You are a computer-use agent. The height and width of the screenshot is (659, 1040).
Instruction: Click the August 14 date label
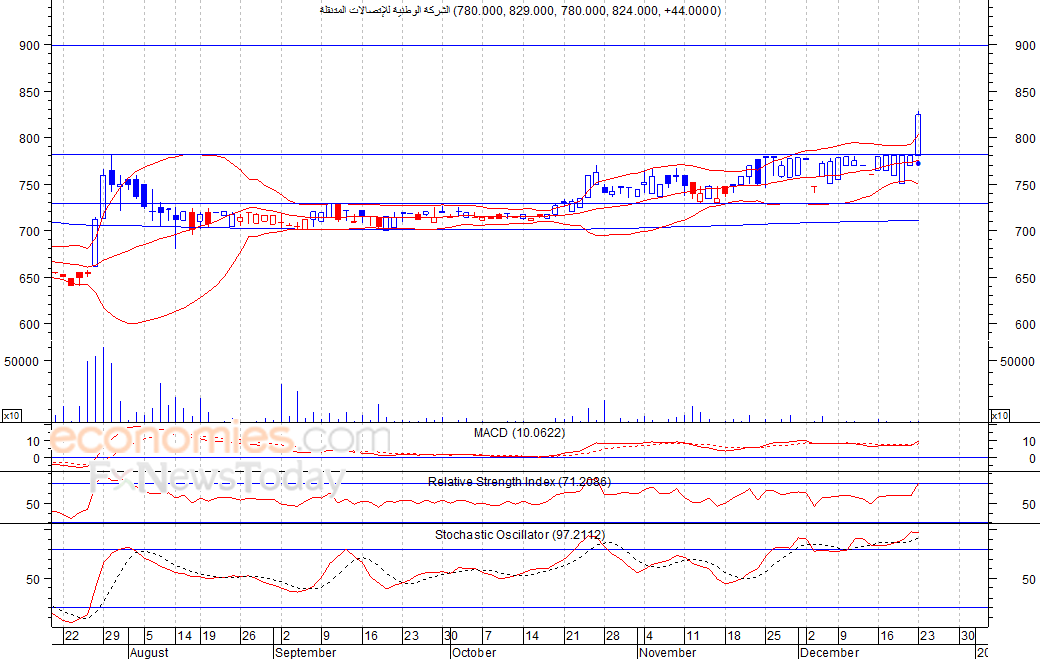coord(184,636)
